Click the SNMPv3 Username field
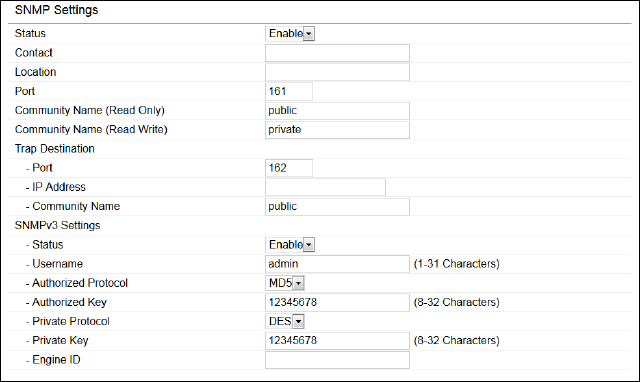Viewport: 640px width, 382px height. point(337,264)
